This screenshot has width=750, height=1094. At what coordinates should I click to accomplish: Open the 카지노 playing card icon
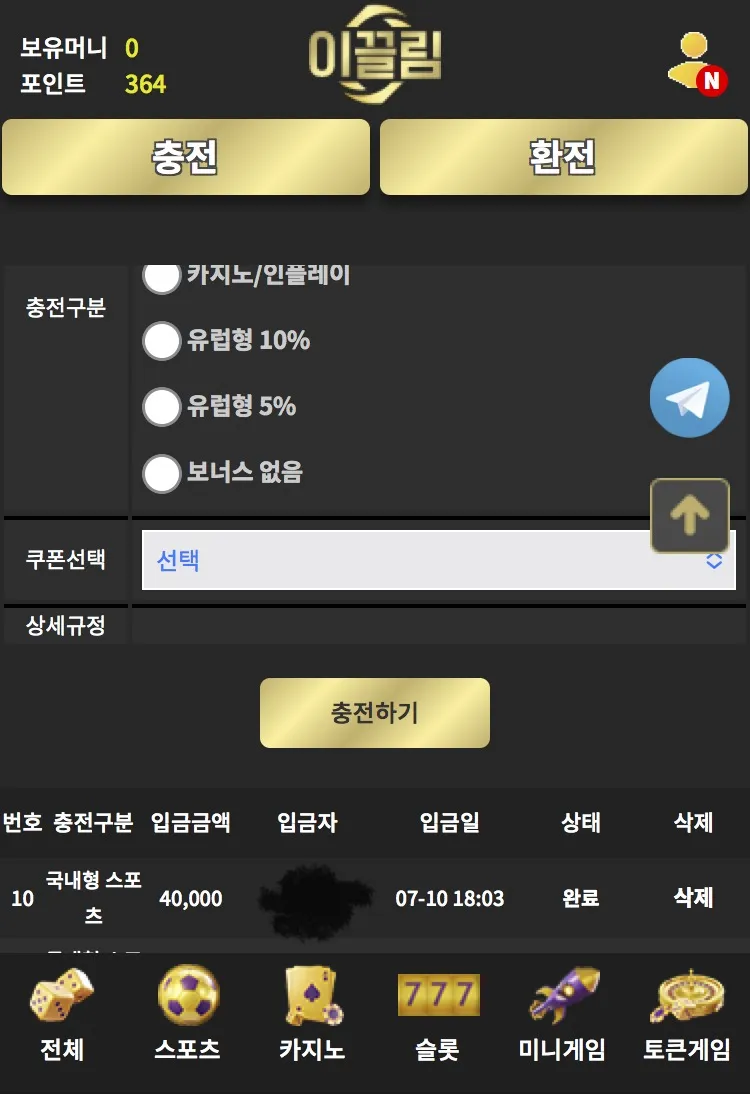coord(313,995)
